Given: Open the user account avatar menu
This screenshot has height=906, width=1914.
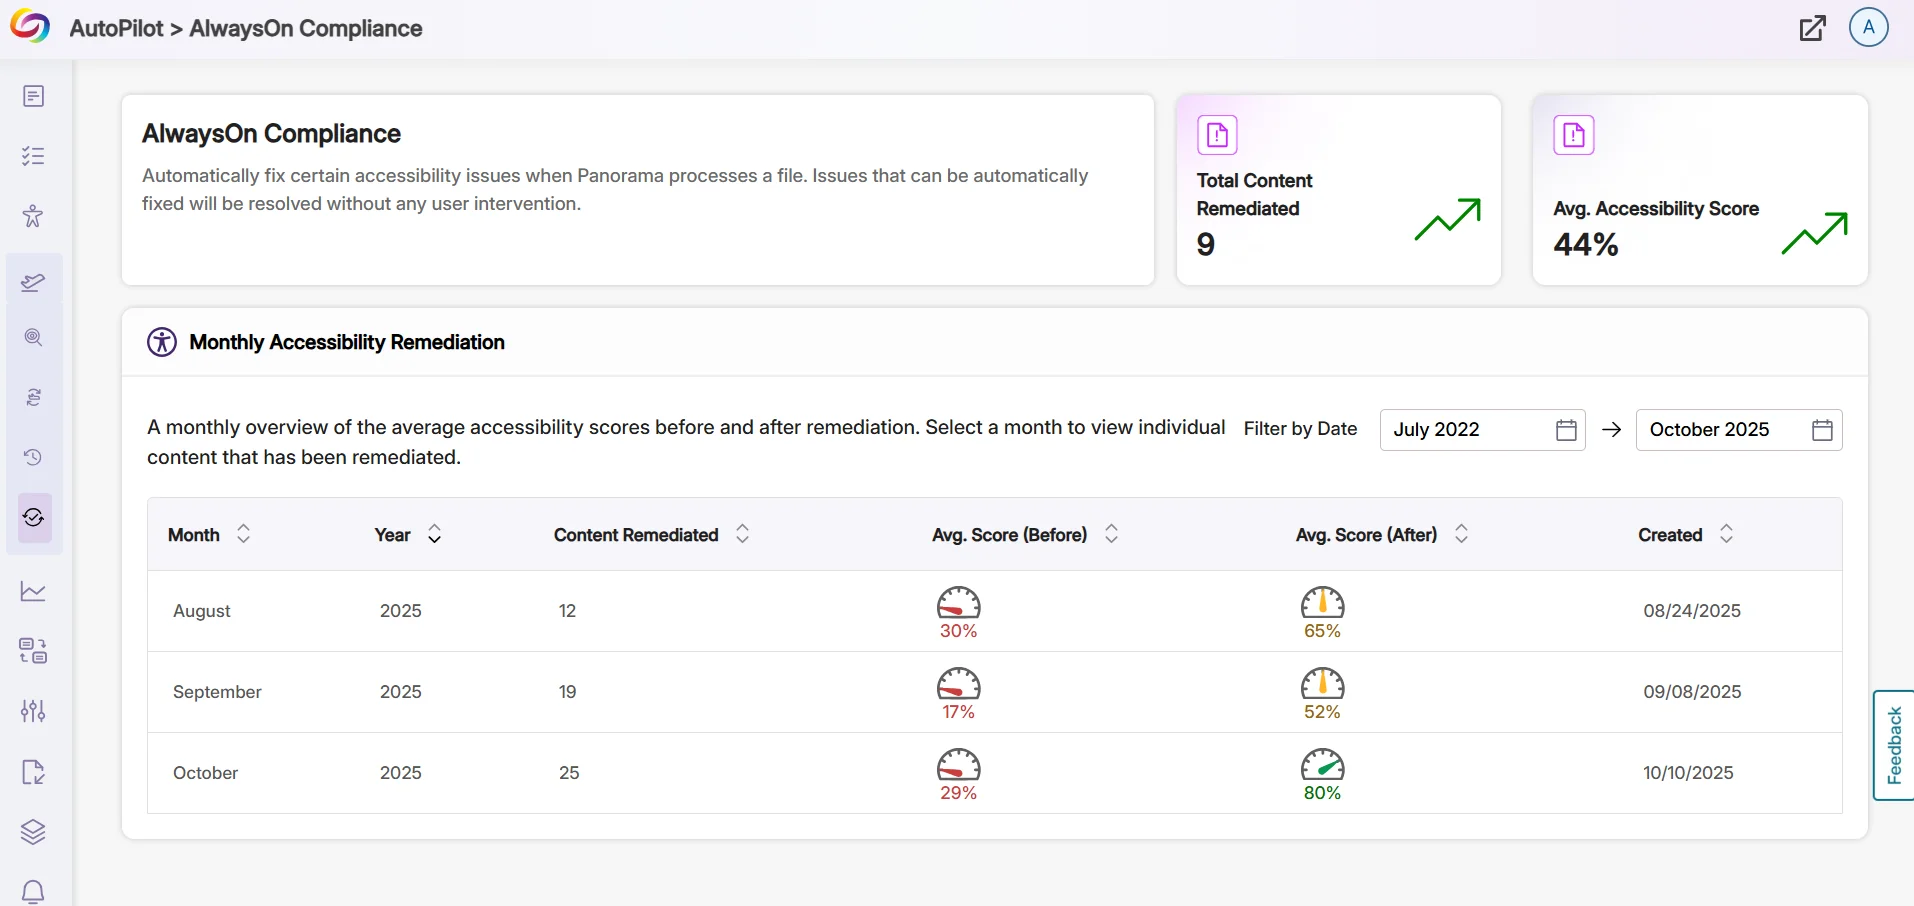Looking at the screenshot, I should (x=1868, y=28).
